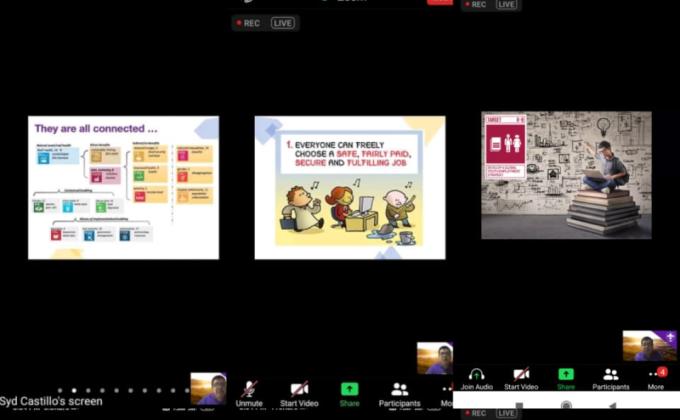Click the REC indicator at top center
The width and height of the screenshot is (680, 420).
(247, 23)
